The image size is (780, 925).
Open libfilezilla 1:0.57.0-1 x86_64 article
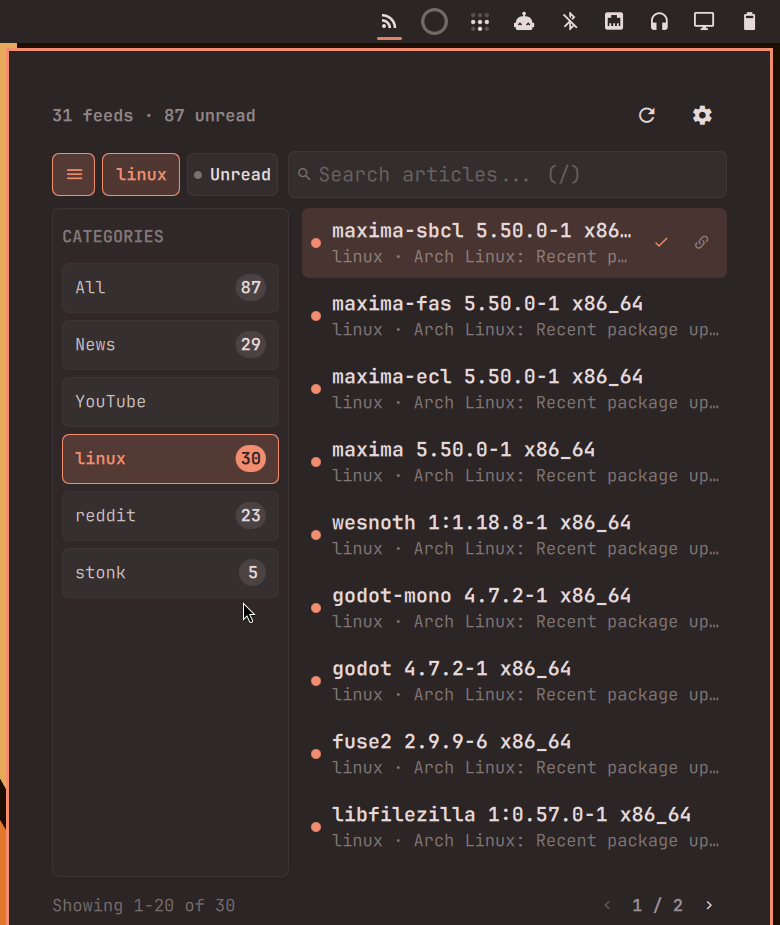point(514,827)
